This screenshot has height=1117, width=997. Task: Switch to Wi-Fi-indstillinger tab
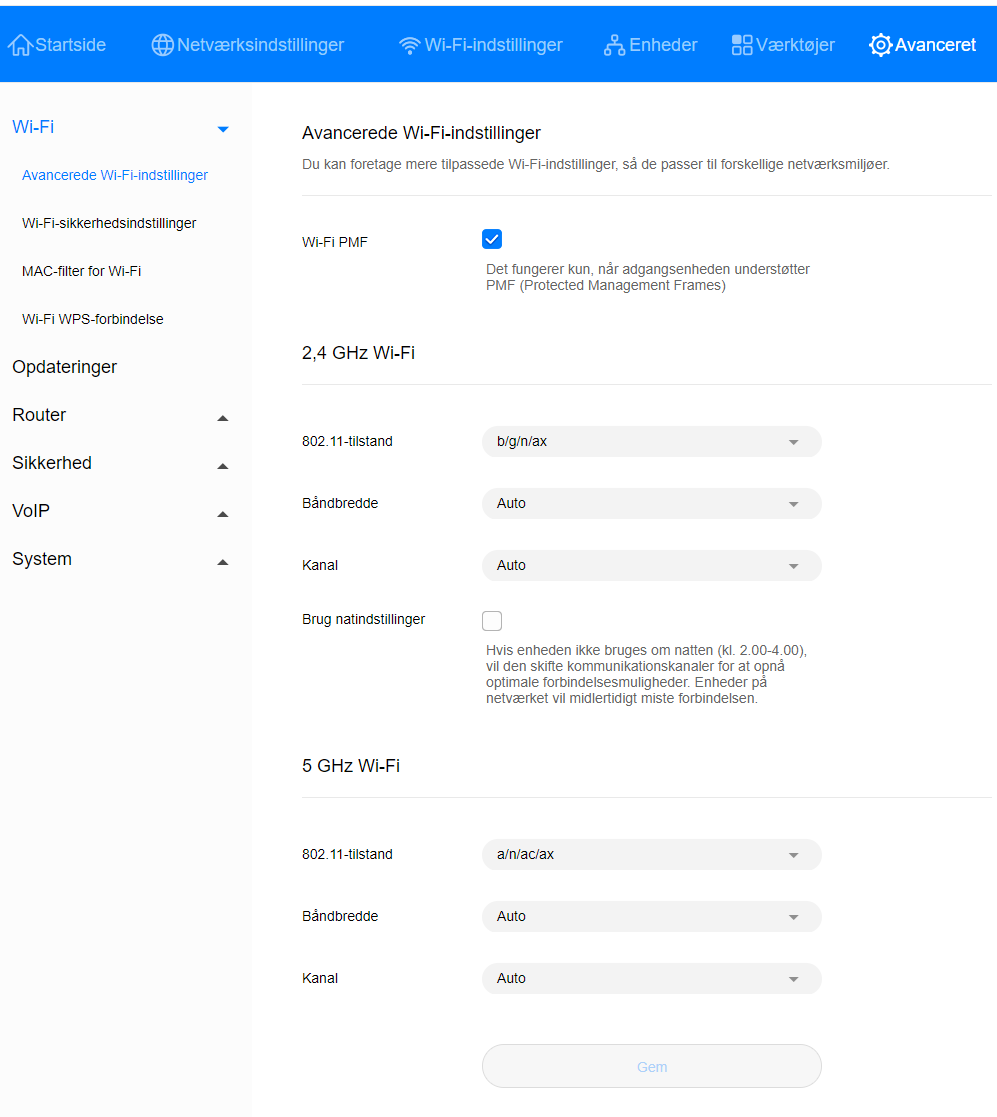click(x=481, y=45)
